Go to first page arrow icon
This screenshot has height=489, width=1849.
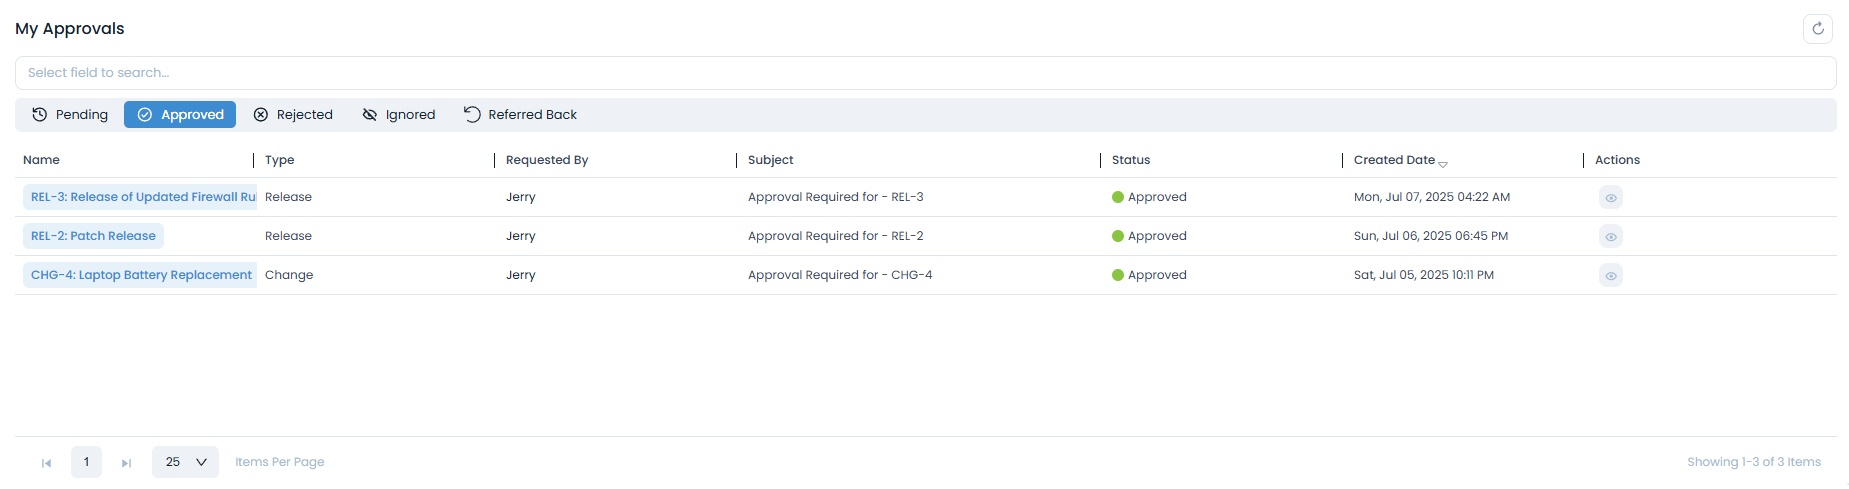46,463
